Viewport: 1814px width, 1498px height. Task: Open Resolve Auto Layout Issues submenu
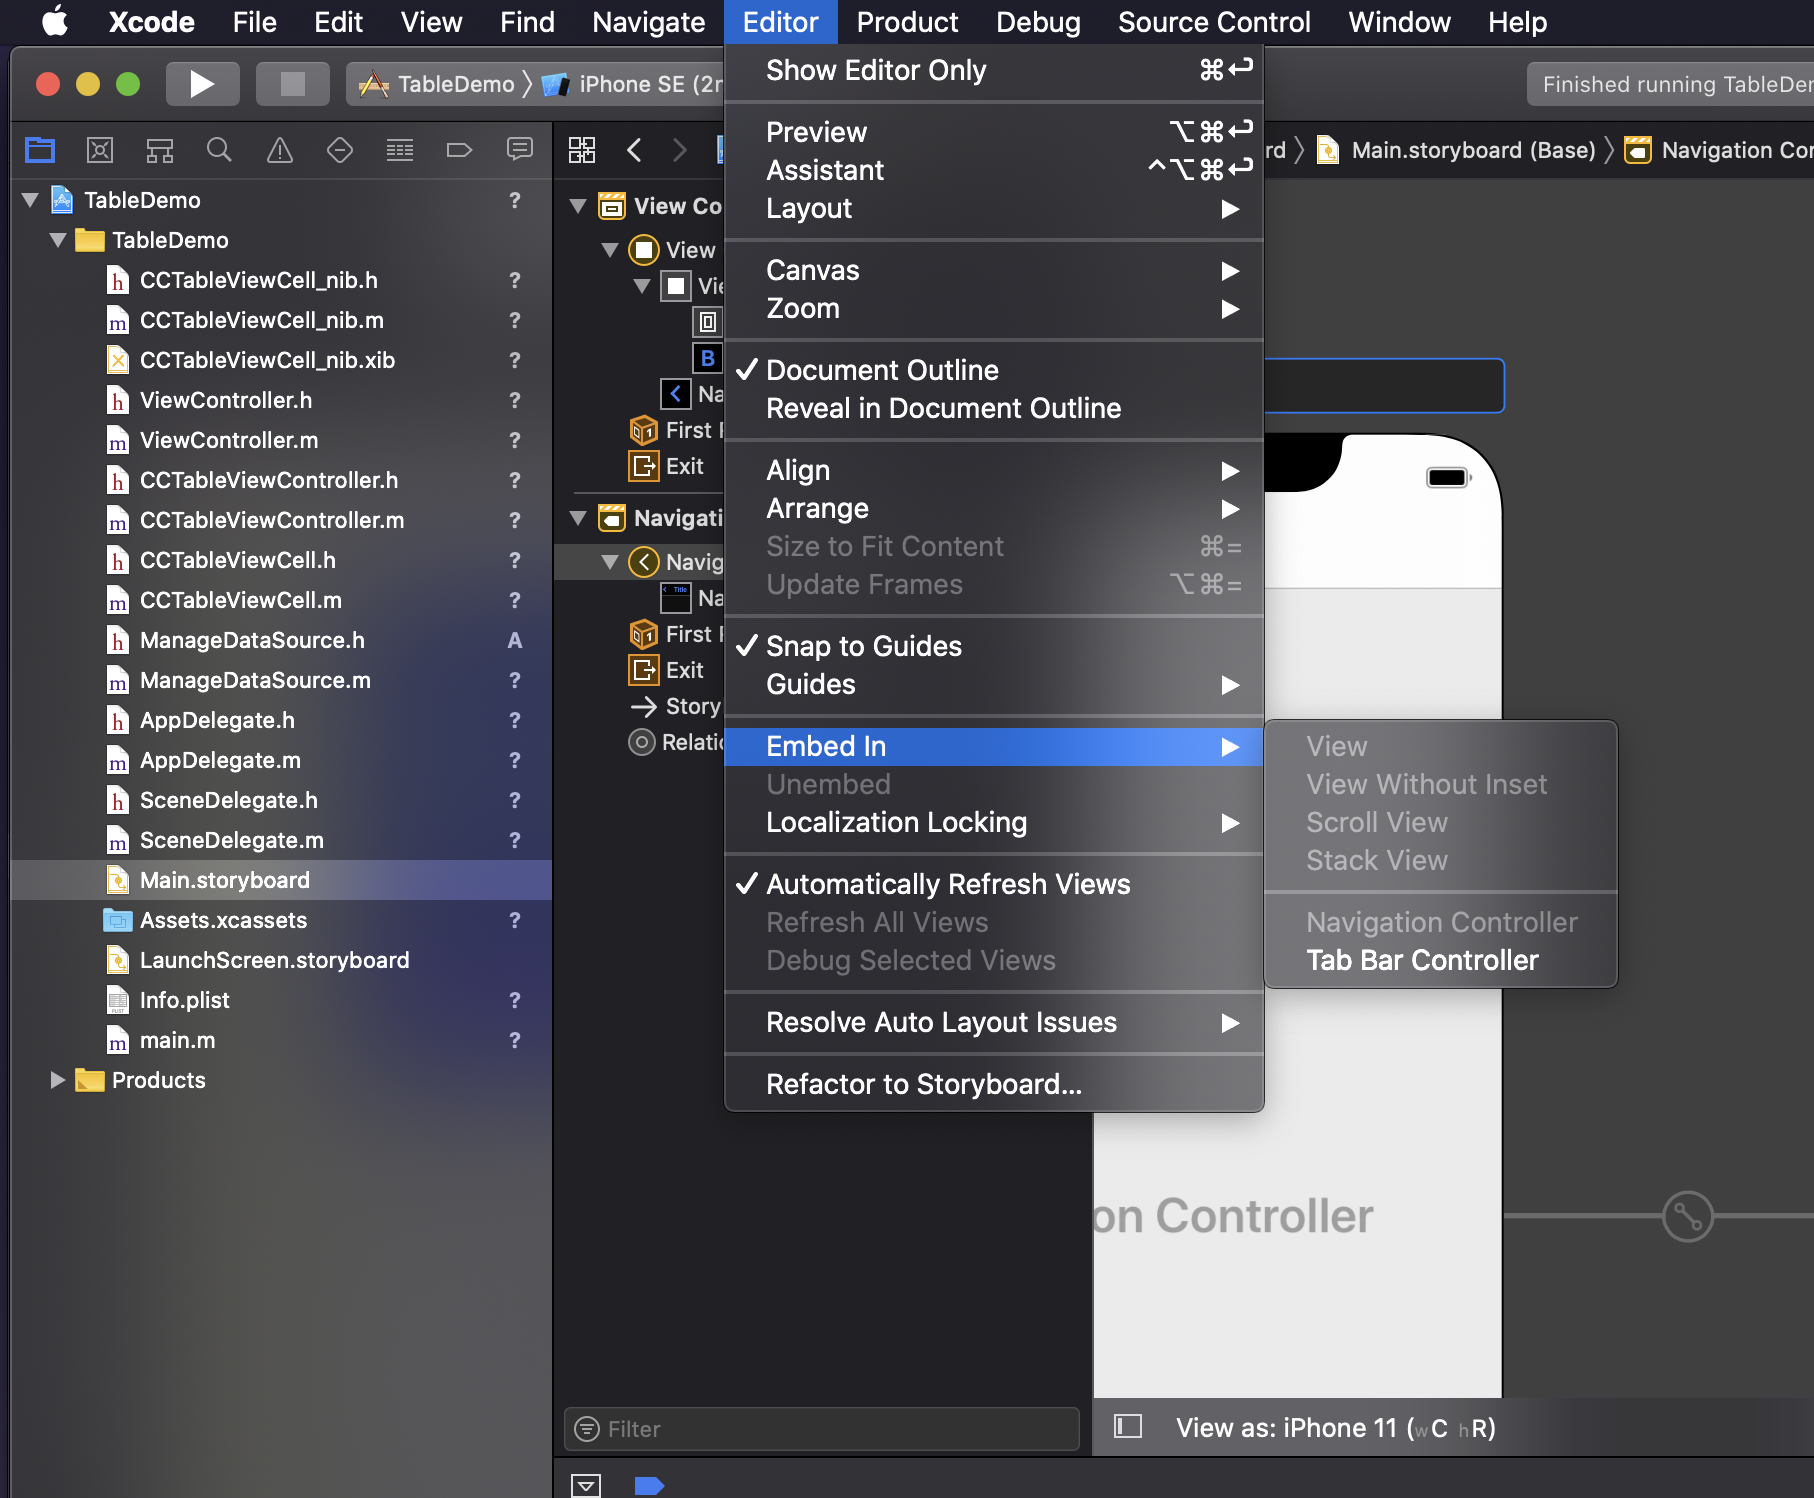(x=993, y=1022)
